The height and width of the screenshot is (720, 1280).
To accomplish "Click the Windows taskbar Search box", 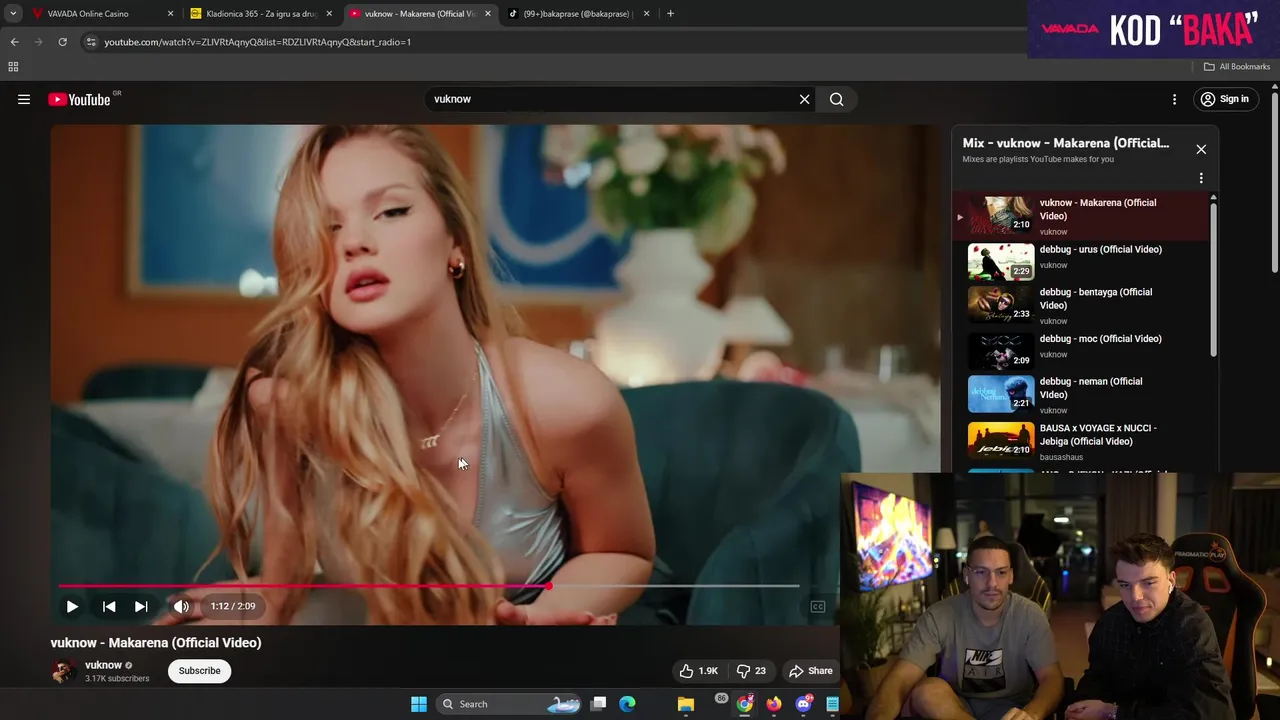I will (510, 704).
